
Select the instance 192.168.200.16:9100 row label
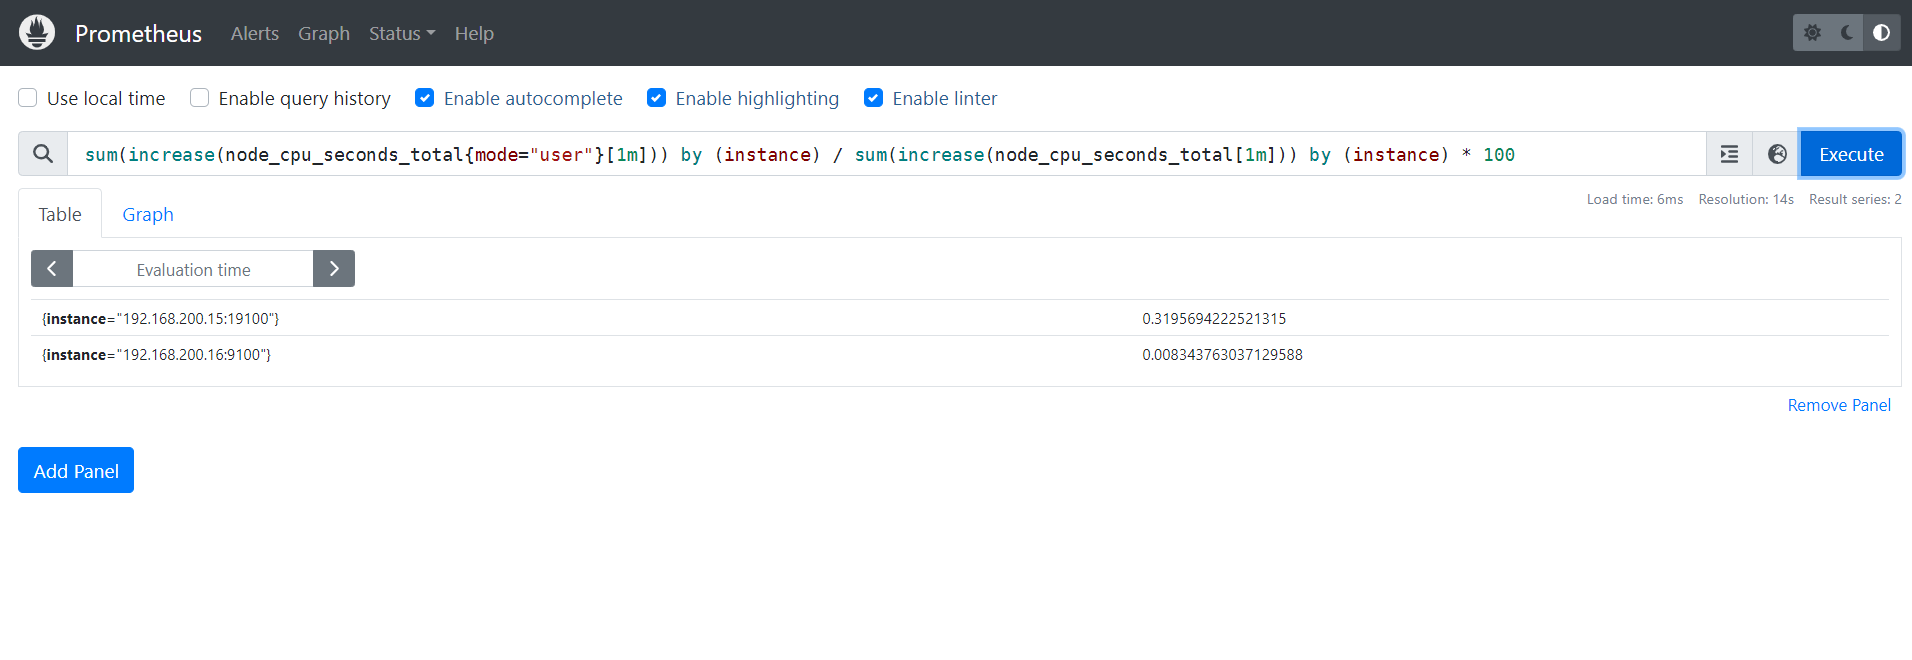click(157, 355)
